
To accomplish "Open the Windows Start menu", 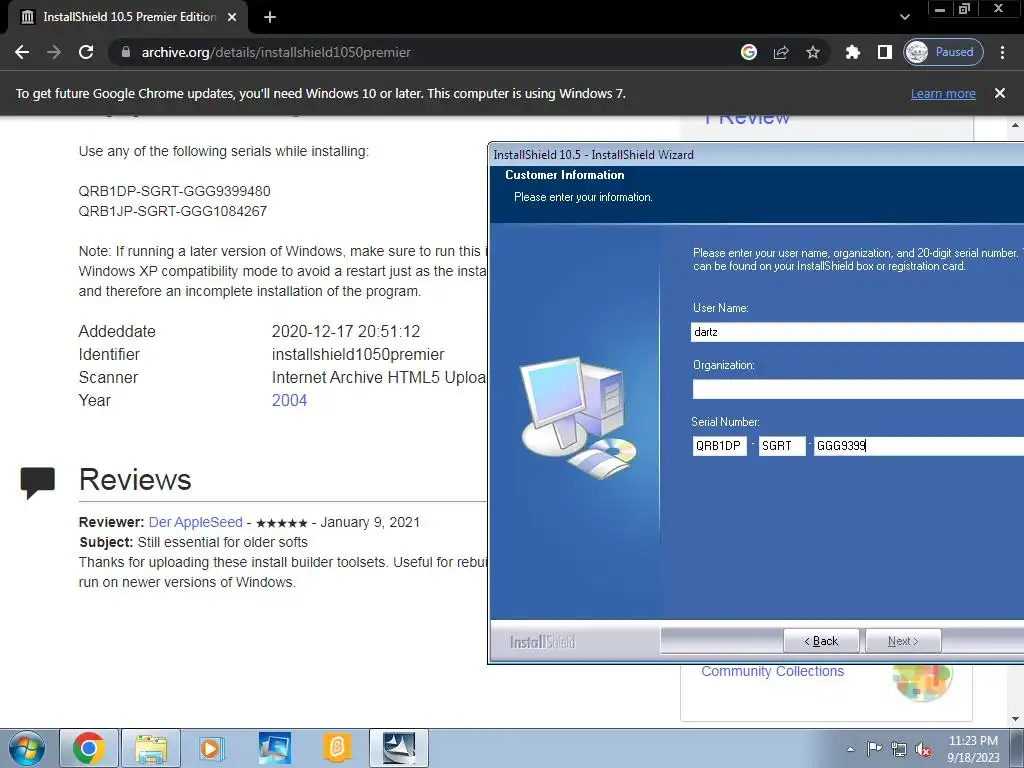I will click(x=27, y=748).
